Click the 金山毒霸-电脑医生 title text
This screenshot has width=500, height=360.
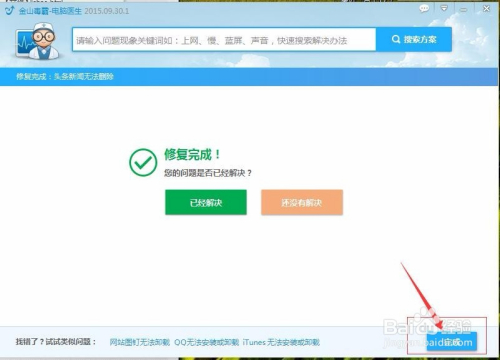click(50, 11)
